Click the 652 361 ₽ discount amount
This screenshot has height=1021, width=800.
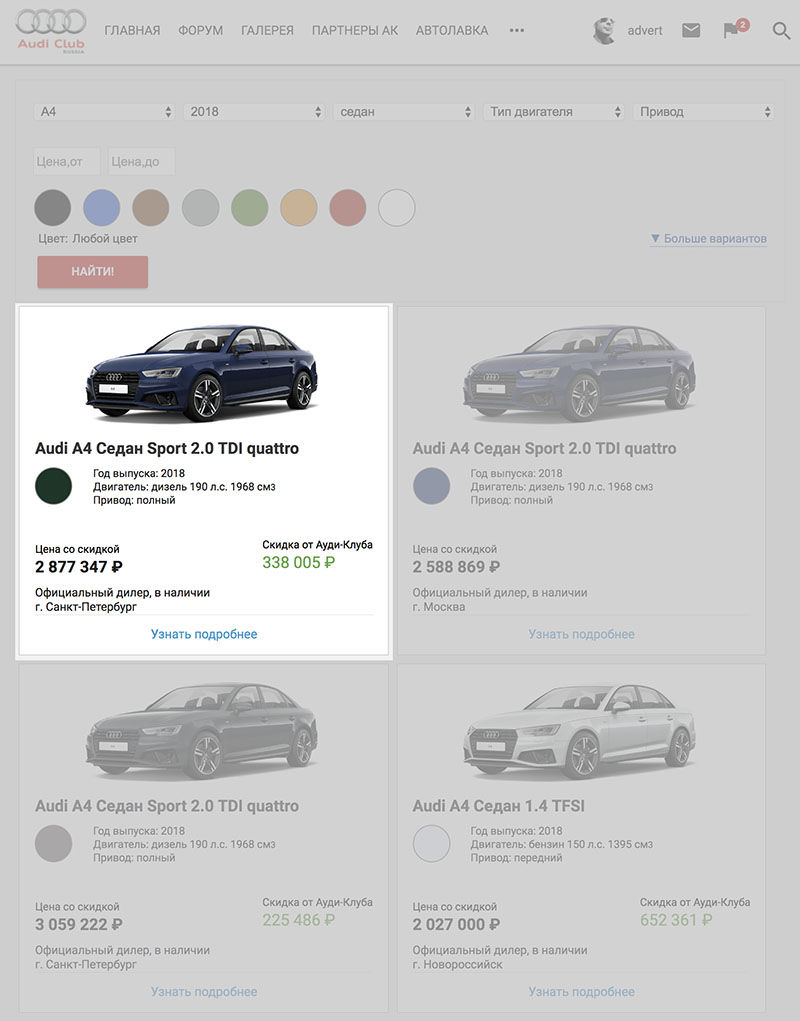(676, 920)
